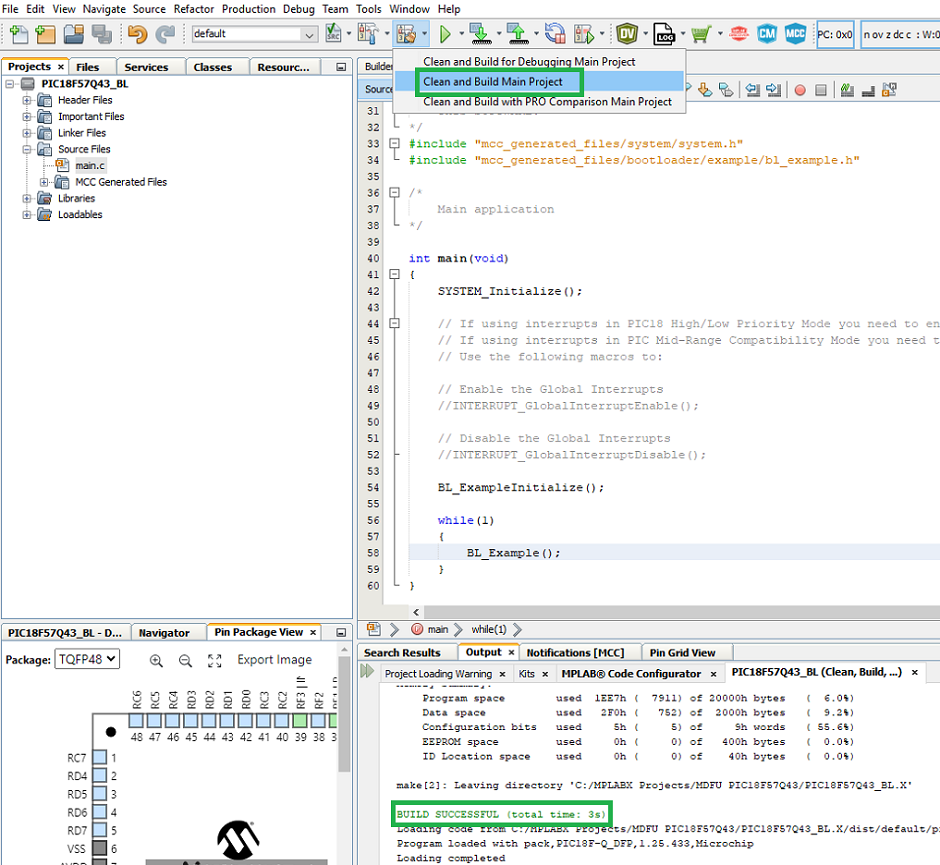Image resolution: width=940 pixels, height=865 pixels.
Task: Collapse the main function fold at line 41
Action: point(394,275)
